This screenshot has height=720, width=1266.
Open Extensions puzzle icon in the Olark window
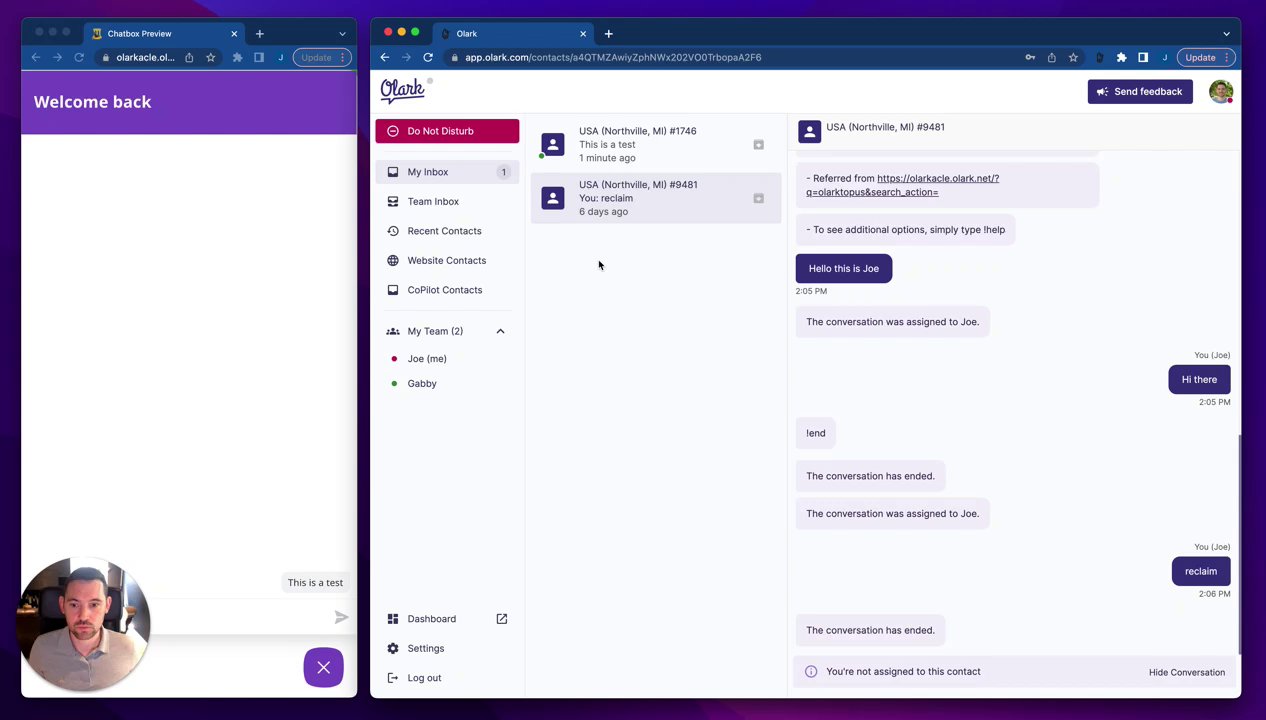click(1121, 57)
